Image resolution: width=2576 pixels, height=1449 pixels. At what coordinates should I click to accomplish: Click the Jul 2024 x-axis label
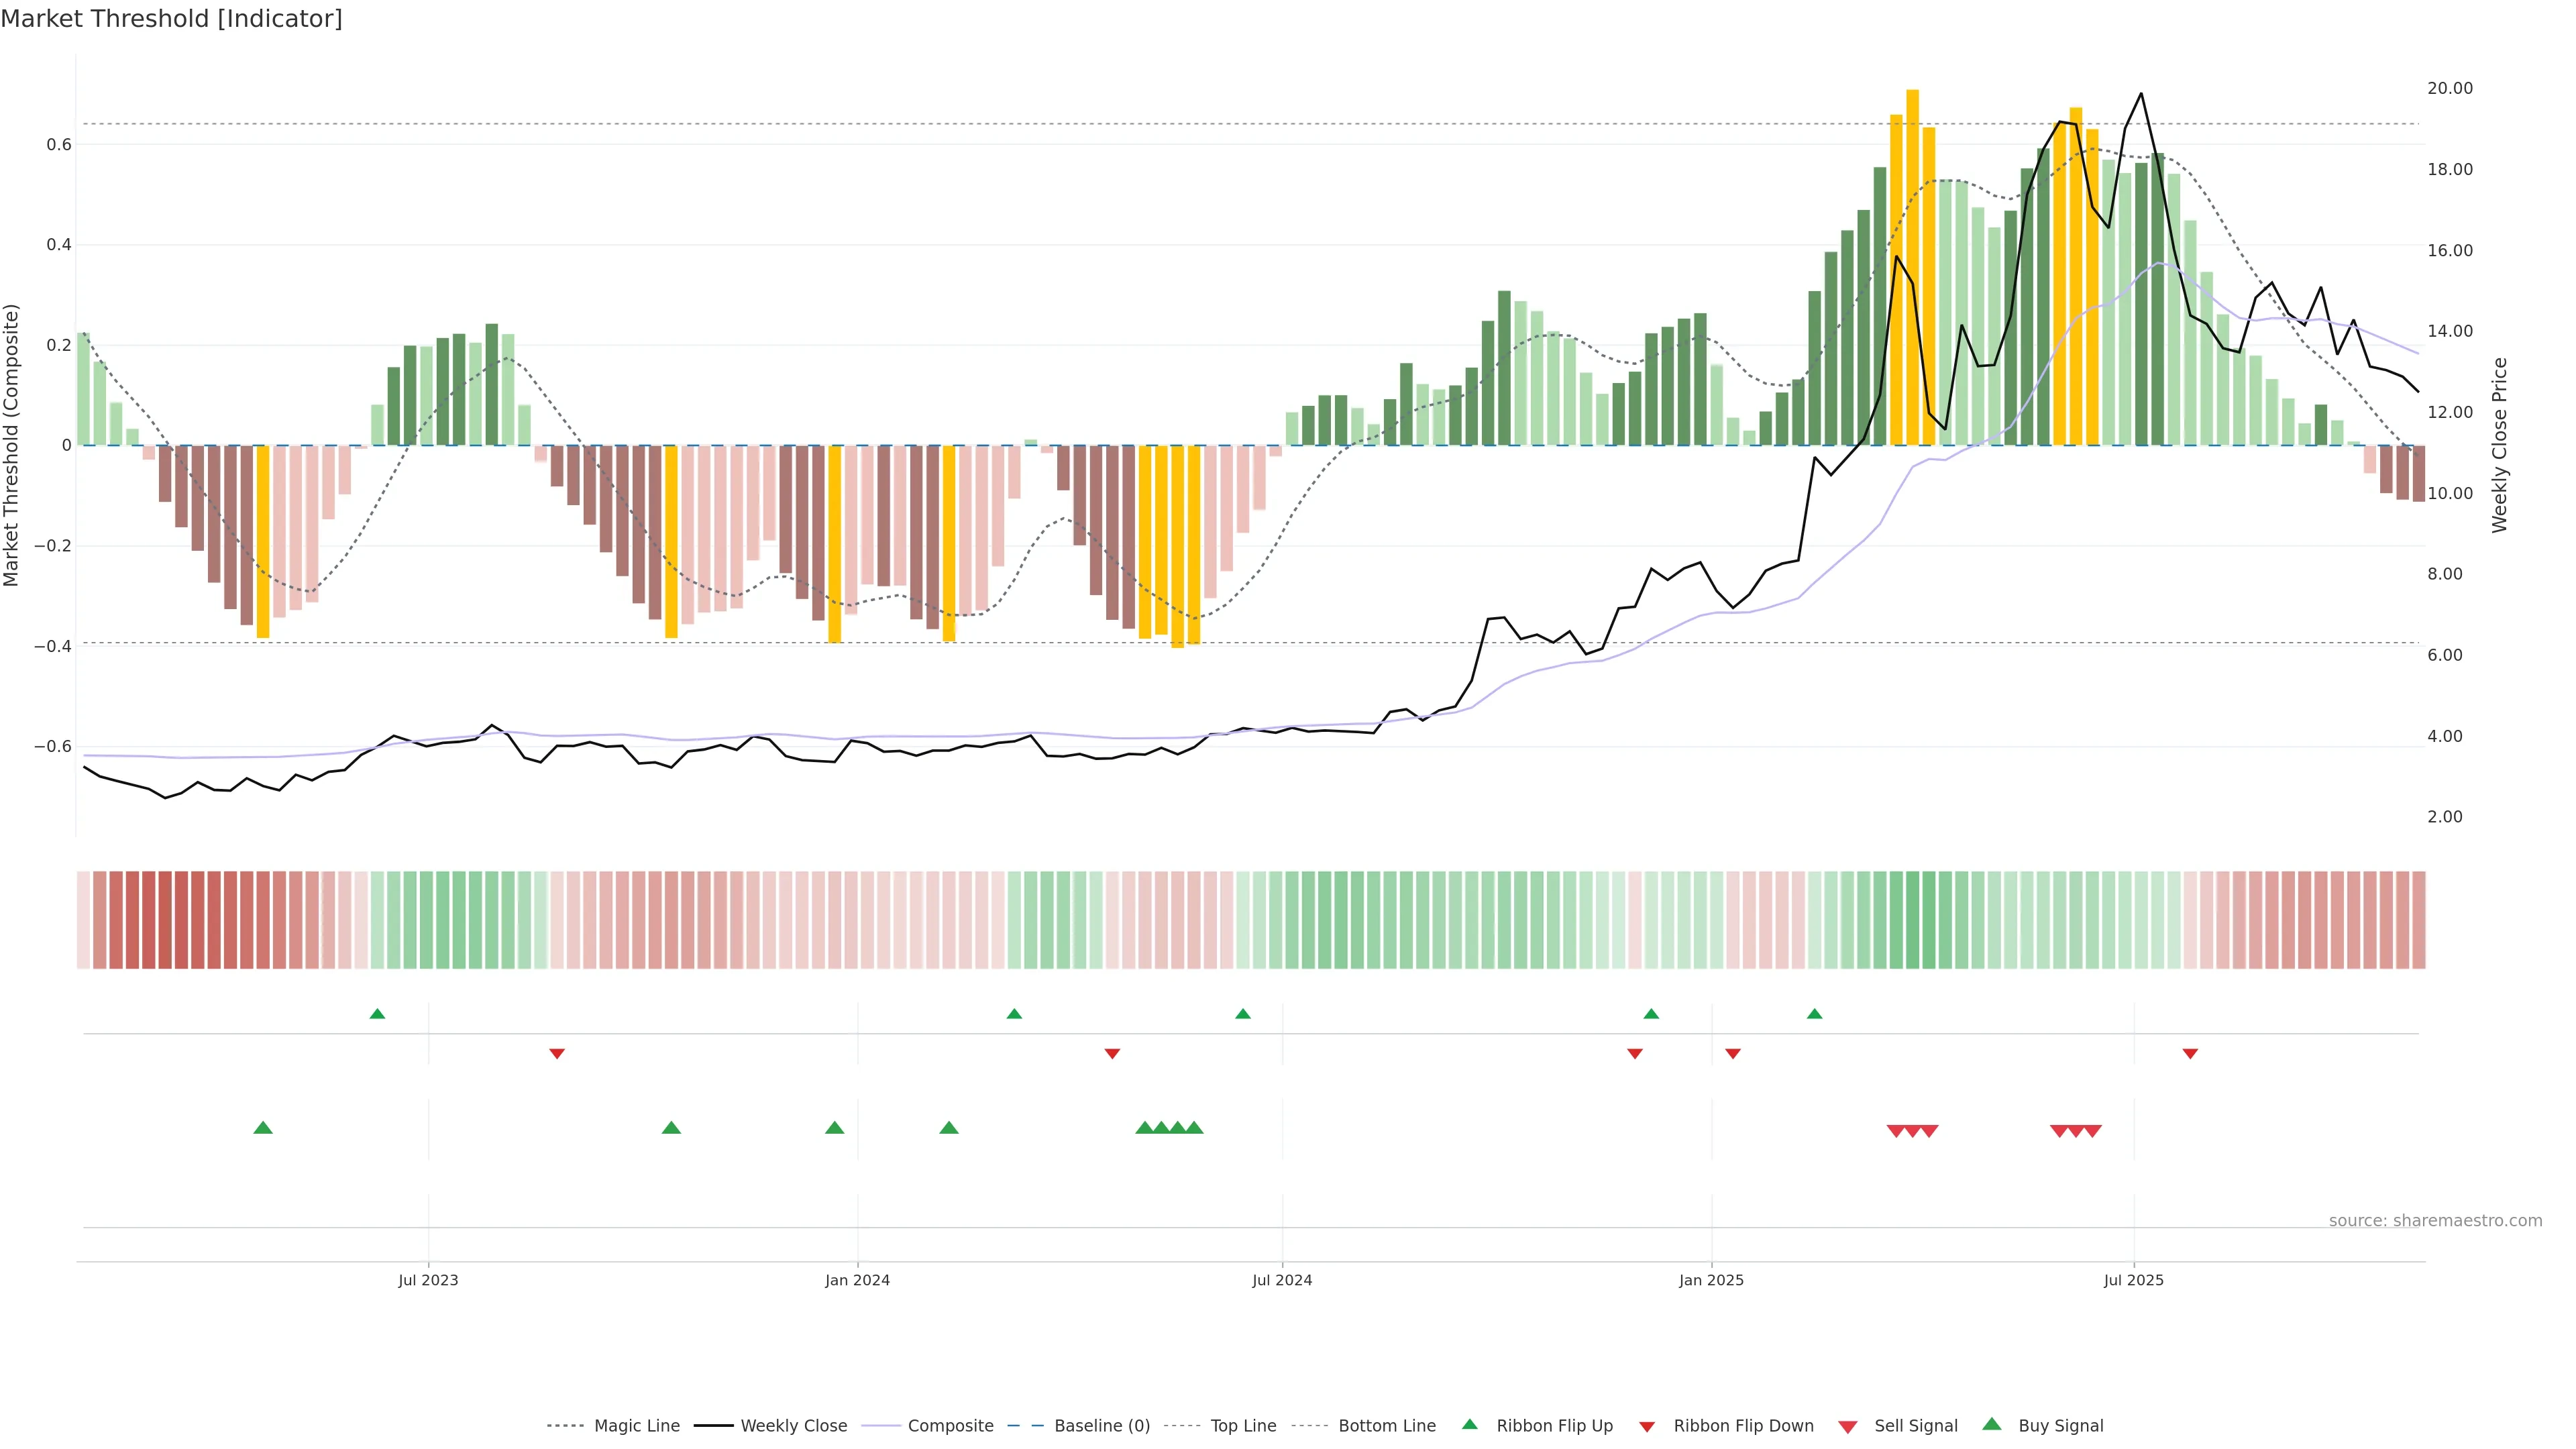click(x=1281, y=1280)
